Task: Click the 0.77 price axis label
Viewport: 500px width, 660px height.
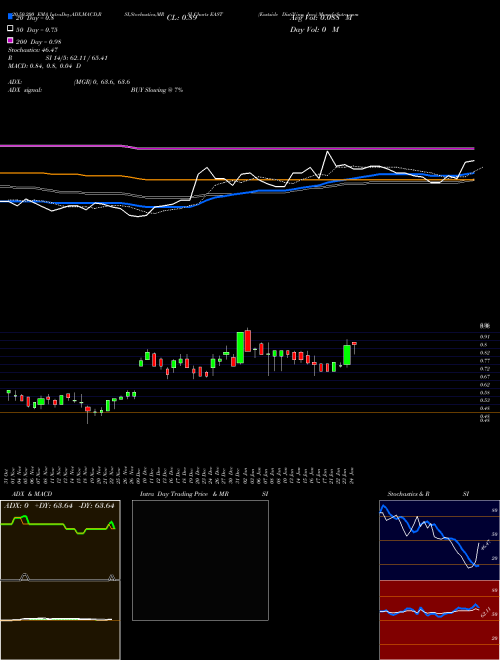Action: point(484,361)
